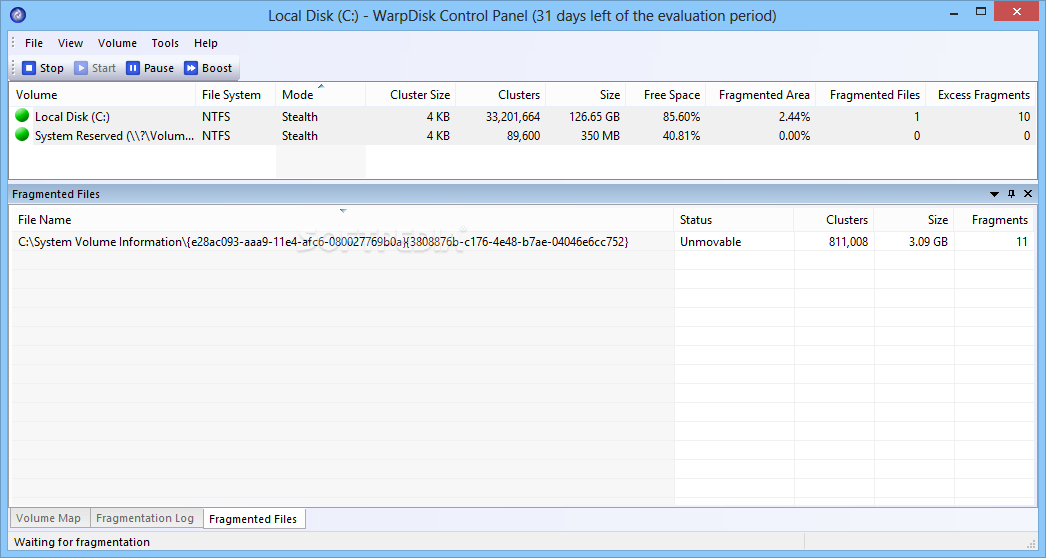
Task: Minimize the WarpDisk window
Action: [955, 12]
